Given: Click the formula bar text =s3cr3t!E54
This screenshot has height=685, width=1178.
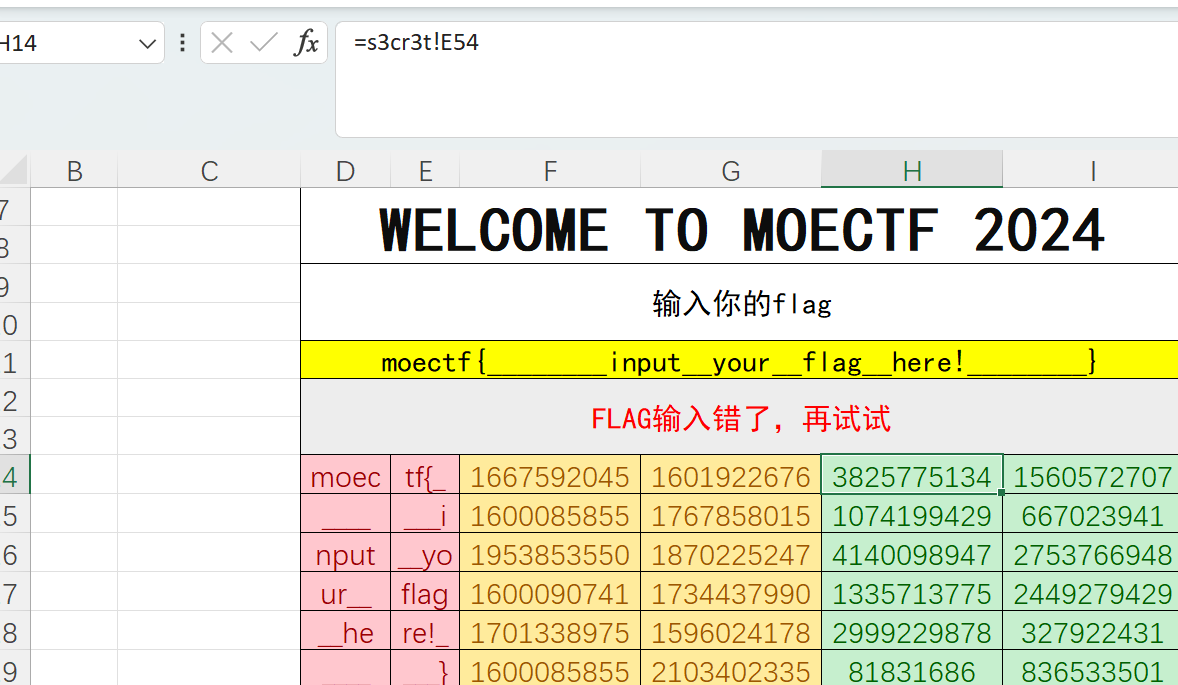Looking at the screenshot, I should click(x=416, y=43).
